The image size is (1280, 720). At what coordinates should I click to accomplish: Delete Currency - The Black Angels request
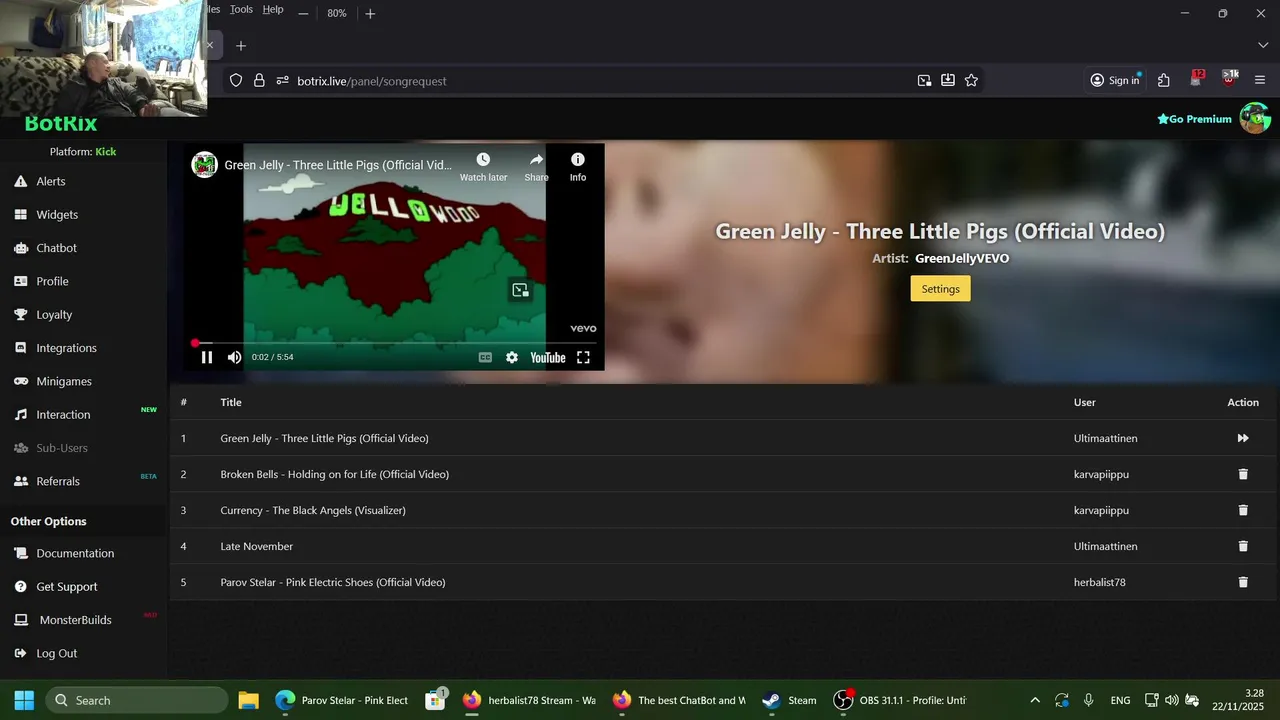click(x=1243, y=510)
